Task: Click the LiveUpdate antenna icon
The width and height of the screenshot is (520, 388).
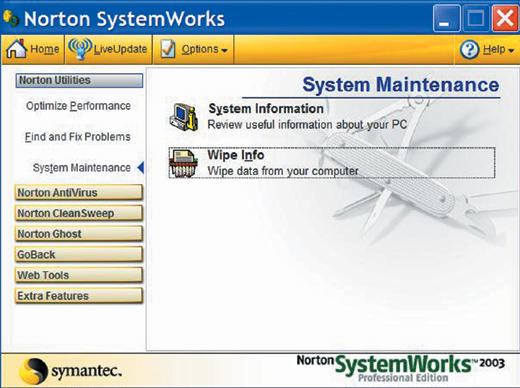Action: [80, 49]
